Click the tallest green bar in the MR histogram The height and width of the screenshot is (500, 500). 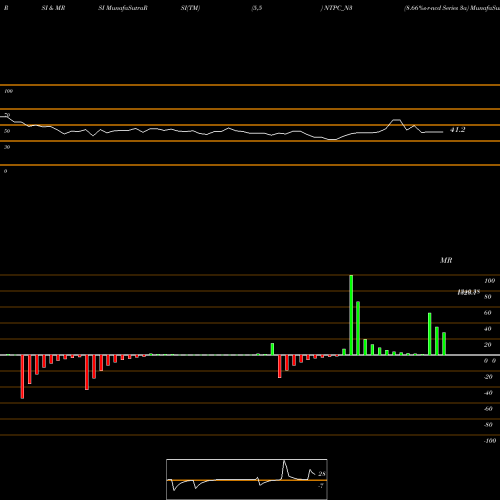[351, 315]
